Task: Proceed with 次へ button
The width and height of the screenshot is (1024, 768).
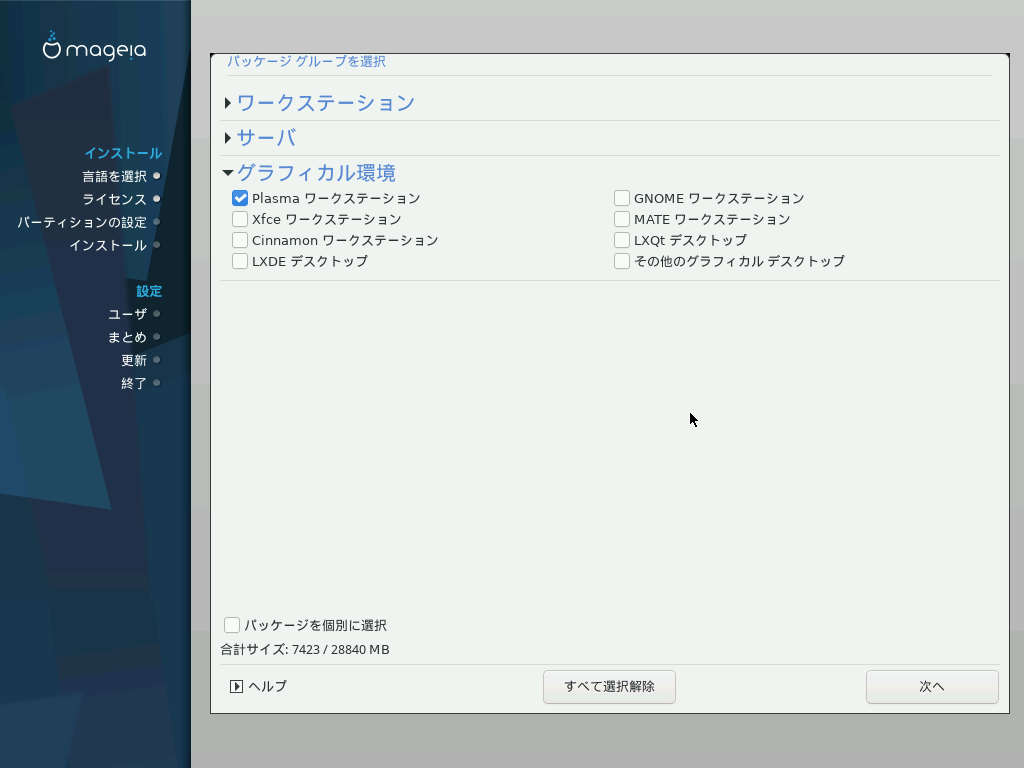Action: pyautogui.click(x=932, y=686)
